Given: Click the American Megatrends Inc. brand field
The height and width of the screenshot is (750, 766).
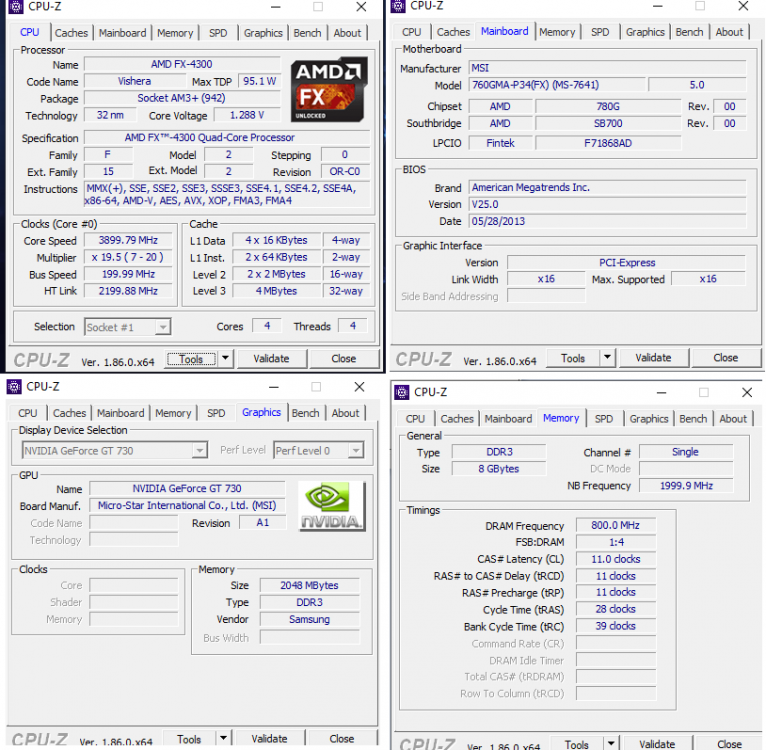Looking at the screenshot, I should tap(607, 187).
